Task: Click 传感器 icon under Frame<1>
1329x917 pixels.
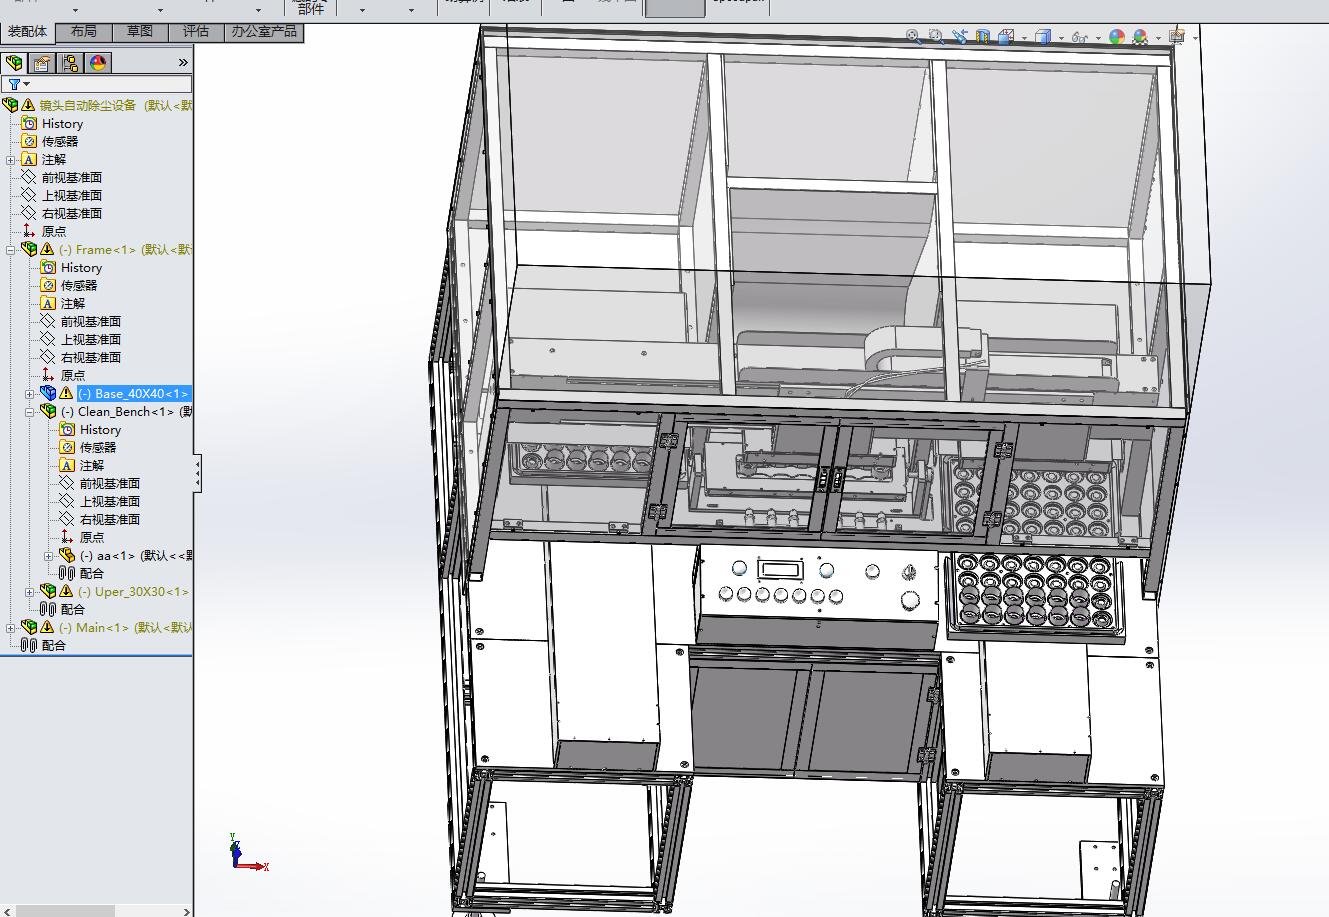Action: coord(48,286)
